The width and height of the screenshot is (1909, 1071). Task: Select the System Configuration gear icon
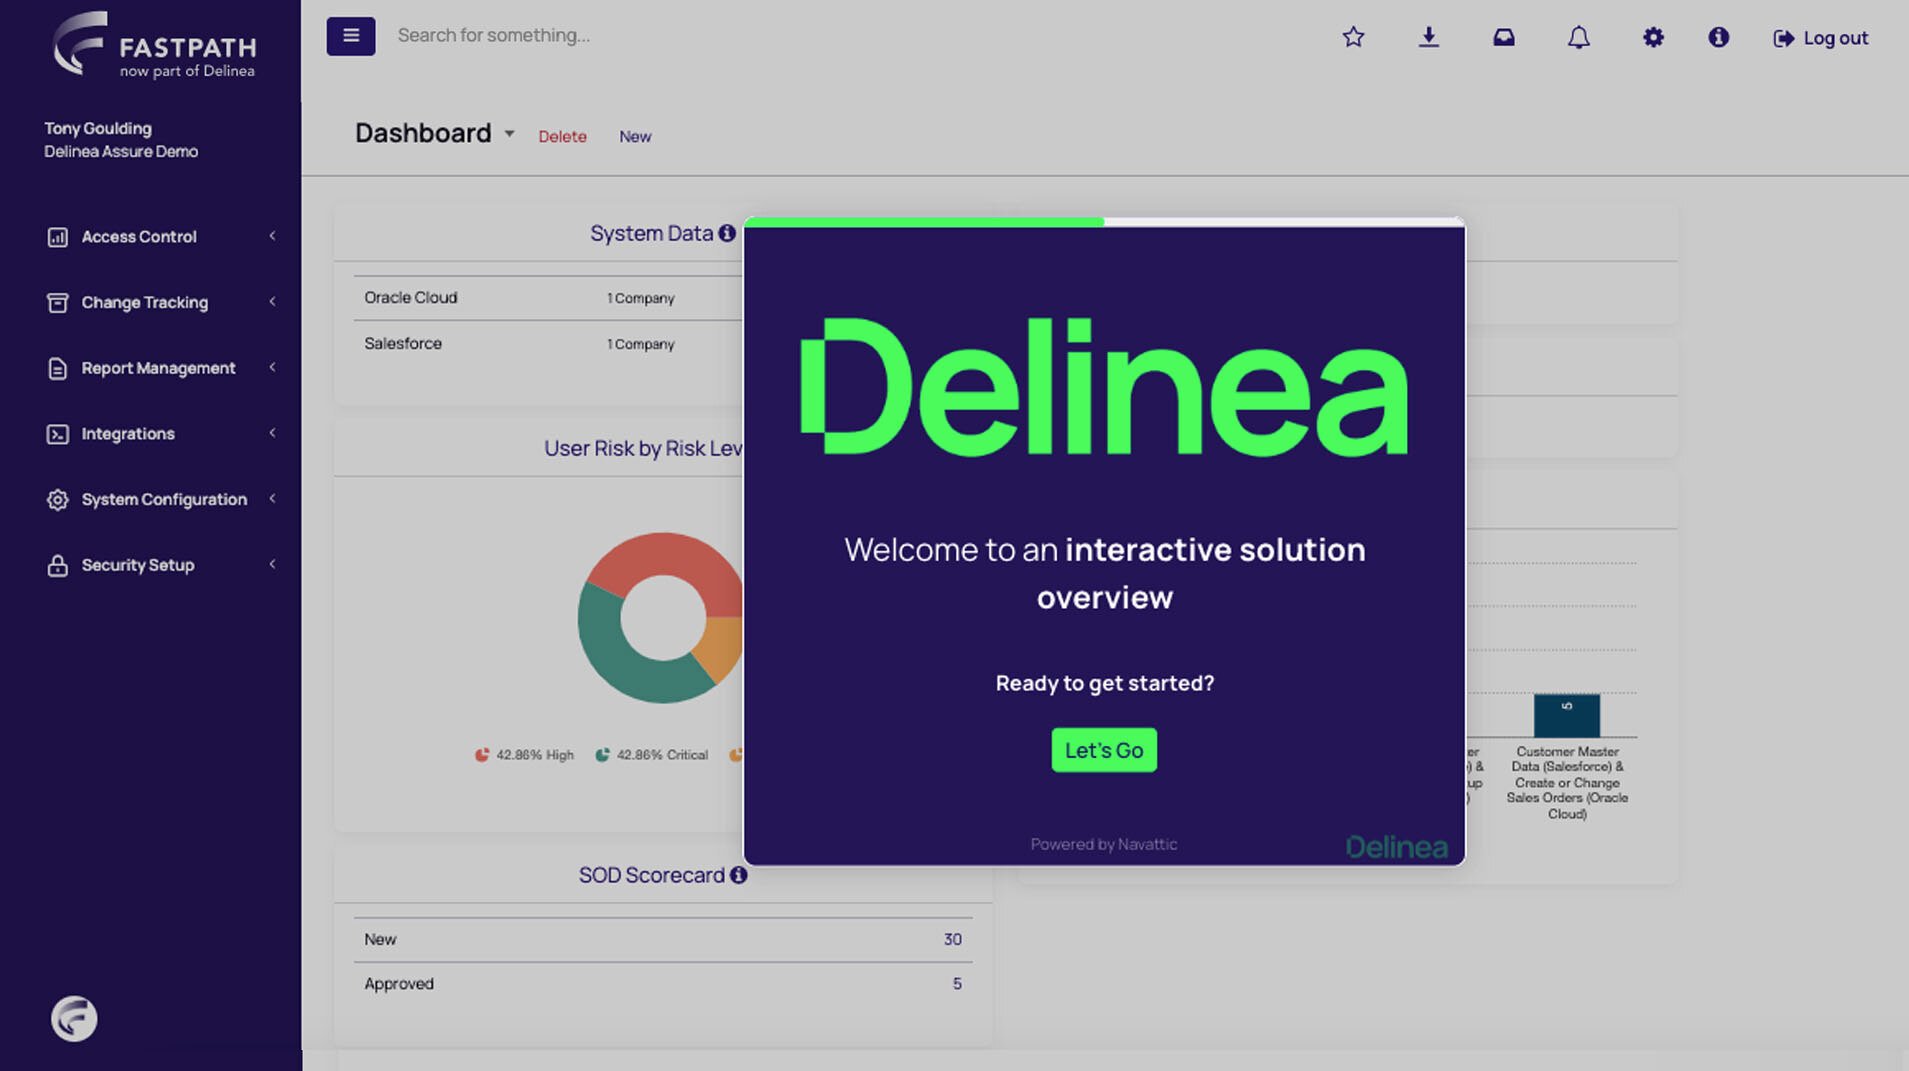57,499
